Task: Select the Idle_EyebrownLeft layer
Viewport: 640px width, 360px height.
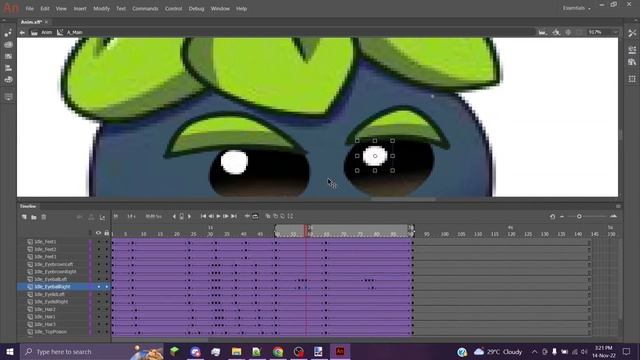Action: pyautogui.click(x=53, y=264)
